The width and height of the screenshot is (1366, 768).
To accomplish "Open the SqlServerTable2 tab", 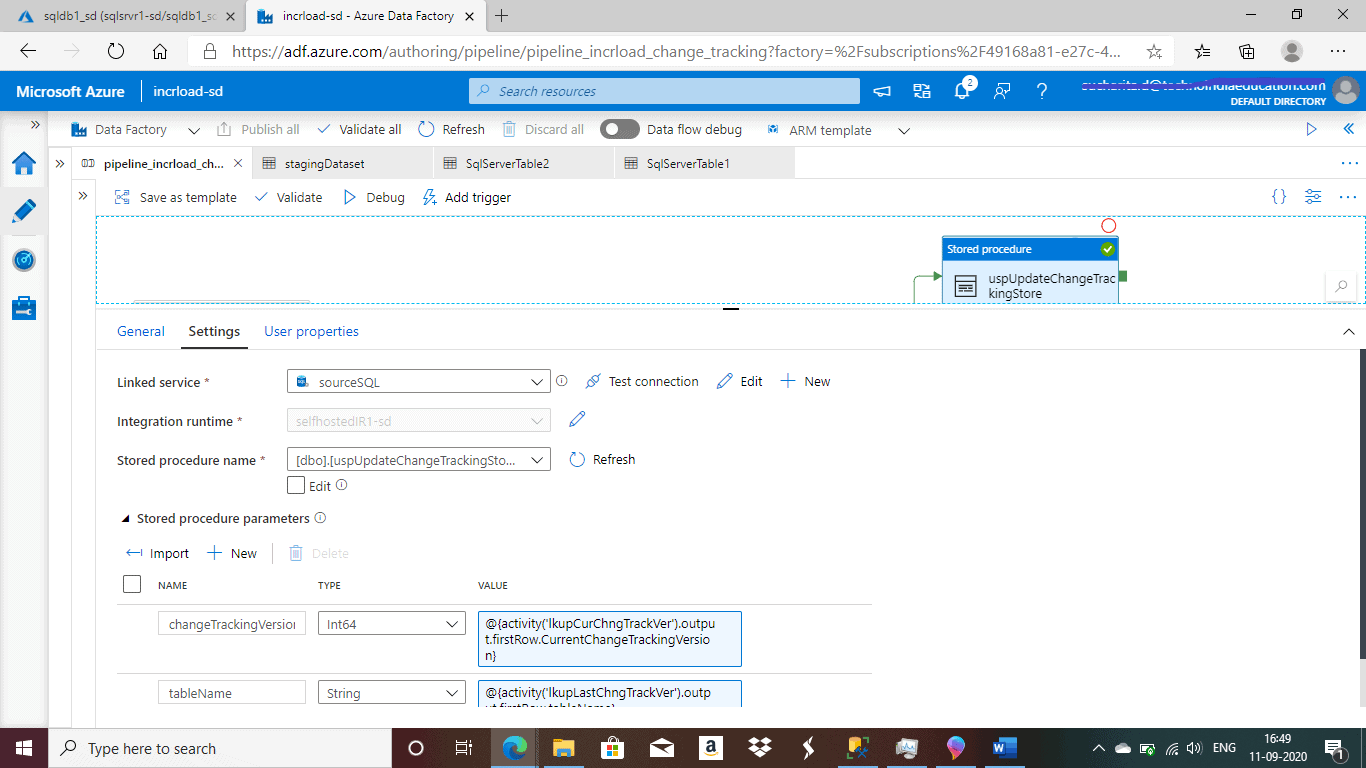I will [x=524, y=163].
